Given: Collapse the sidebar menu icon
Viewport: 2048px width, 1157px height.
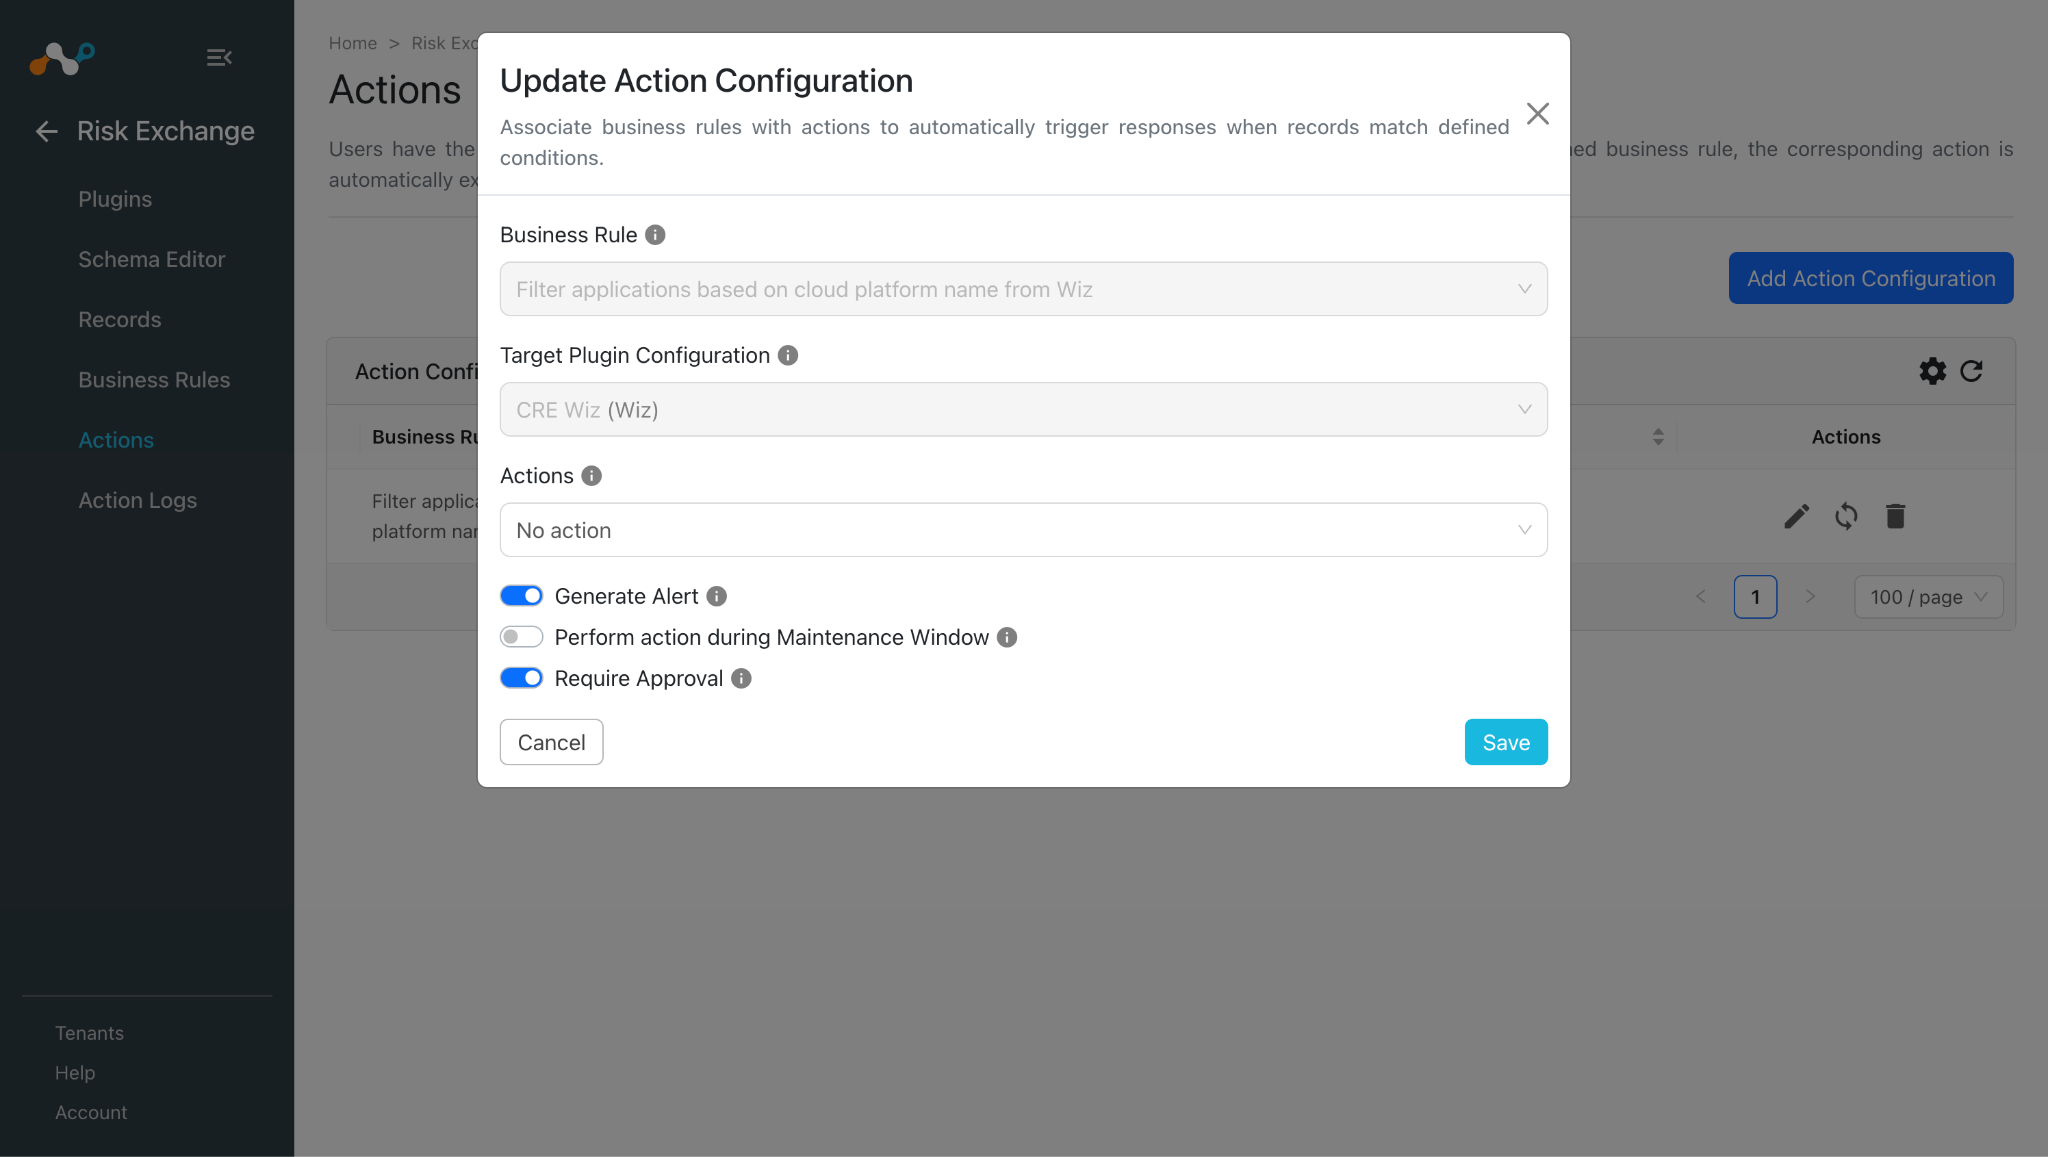Looking at the screenshot, I should pos(219,58).
